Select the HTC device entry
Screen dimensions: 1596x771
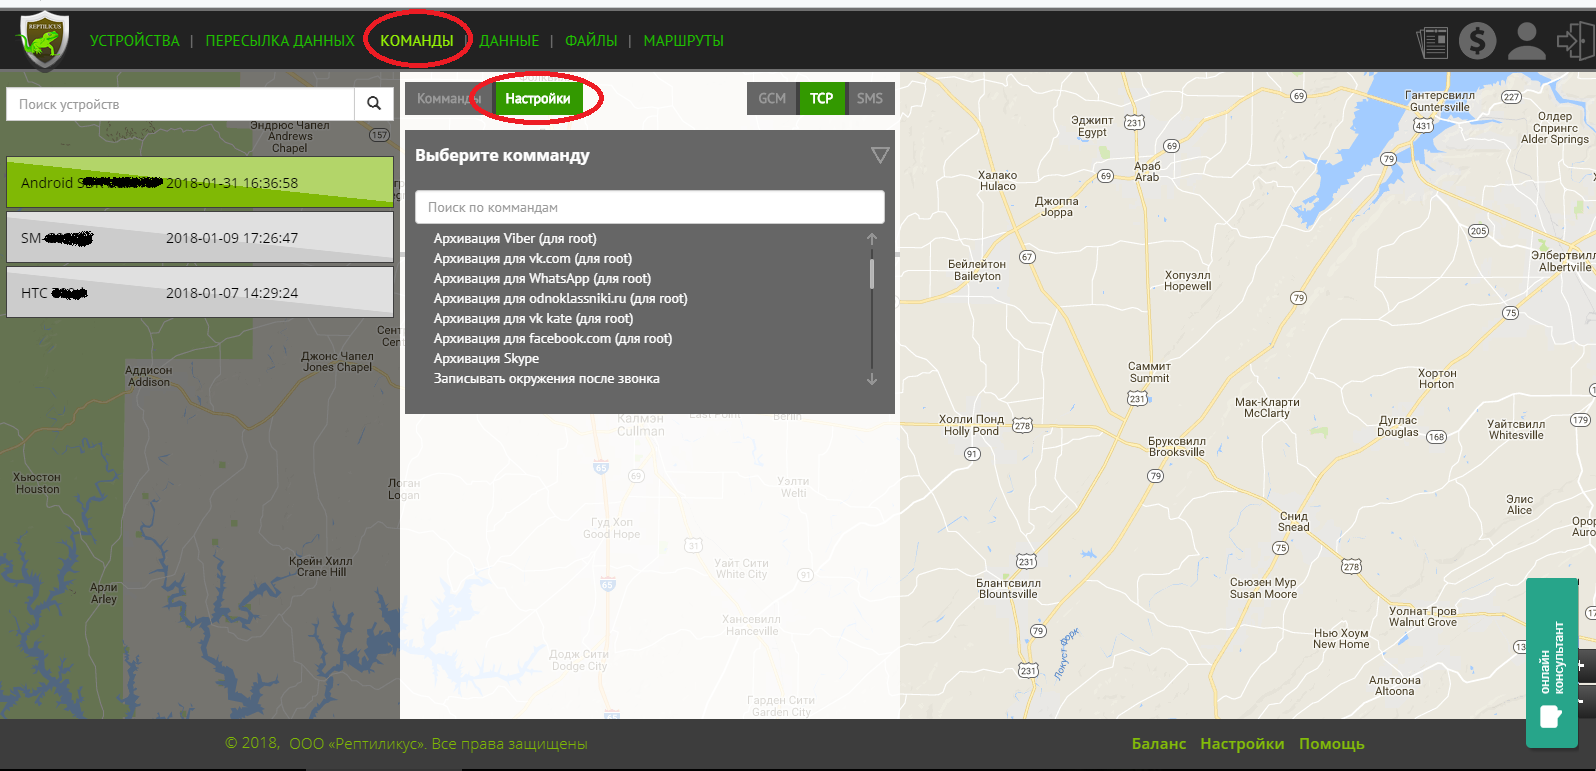click(200, 292)
